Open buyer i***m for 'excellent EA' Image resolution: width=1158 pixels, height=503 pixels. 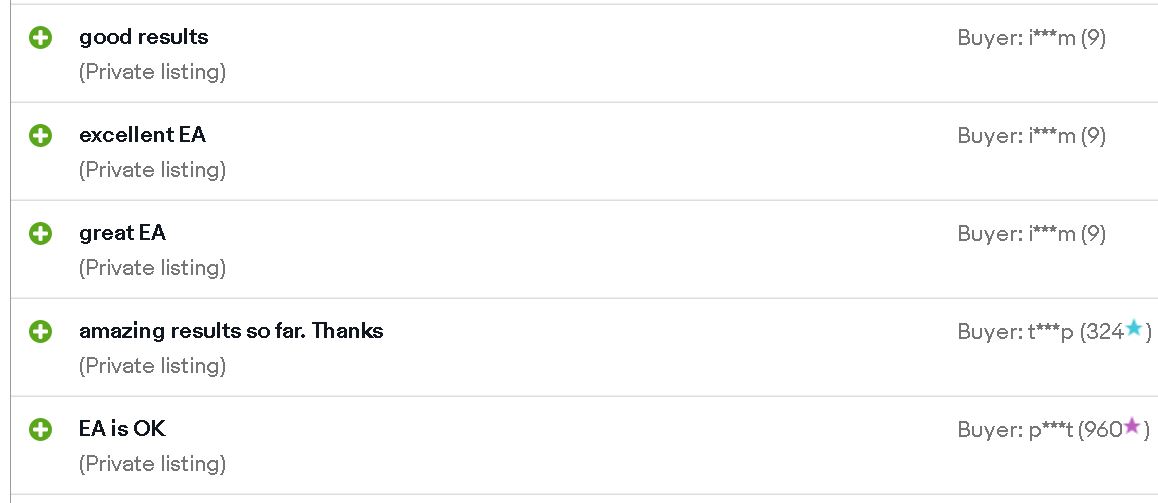pos(1032,136)
